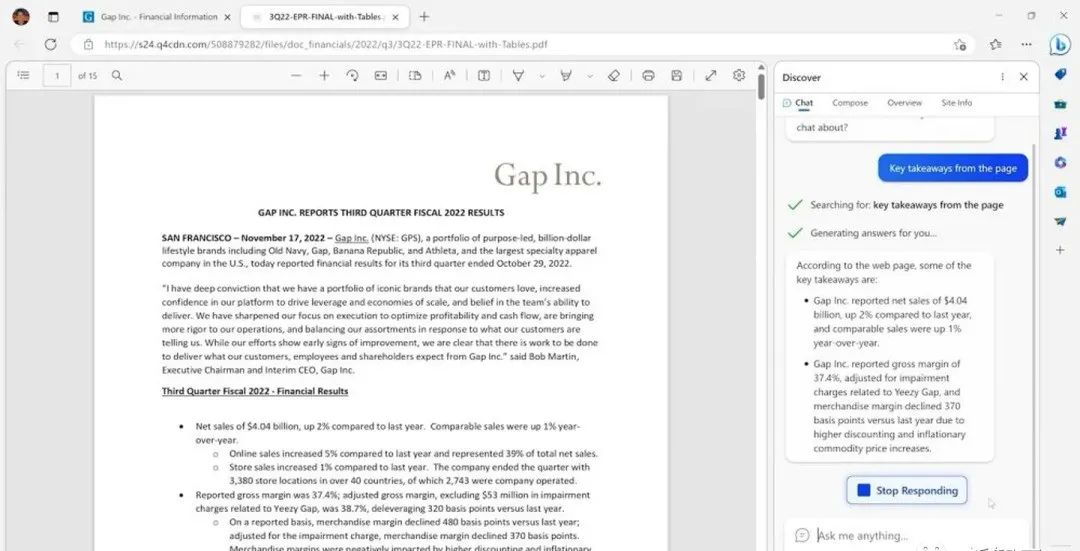This screenshot has height=551, width=1080.
Task: Switch to the Compose tab
Action: click(850, 103)
